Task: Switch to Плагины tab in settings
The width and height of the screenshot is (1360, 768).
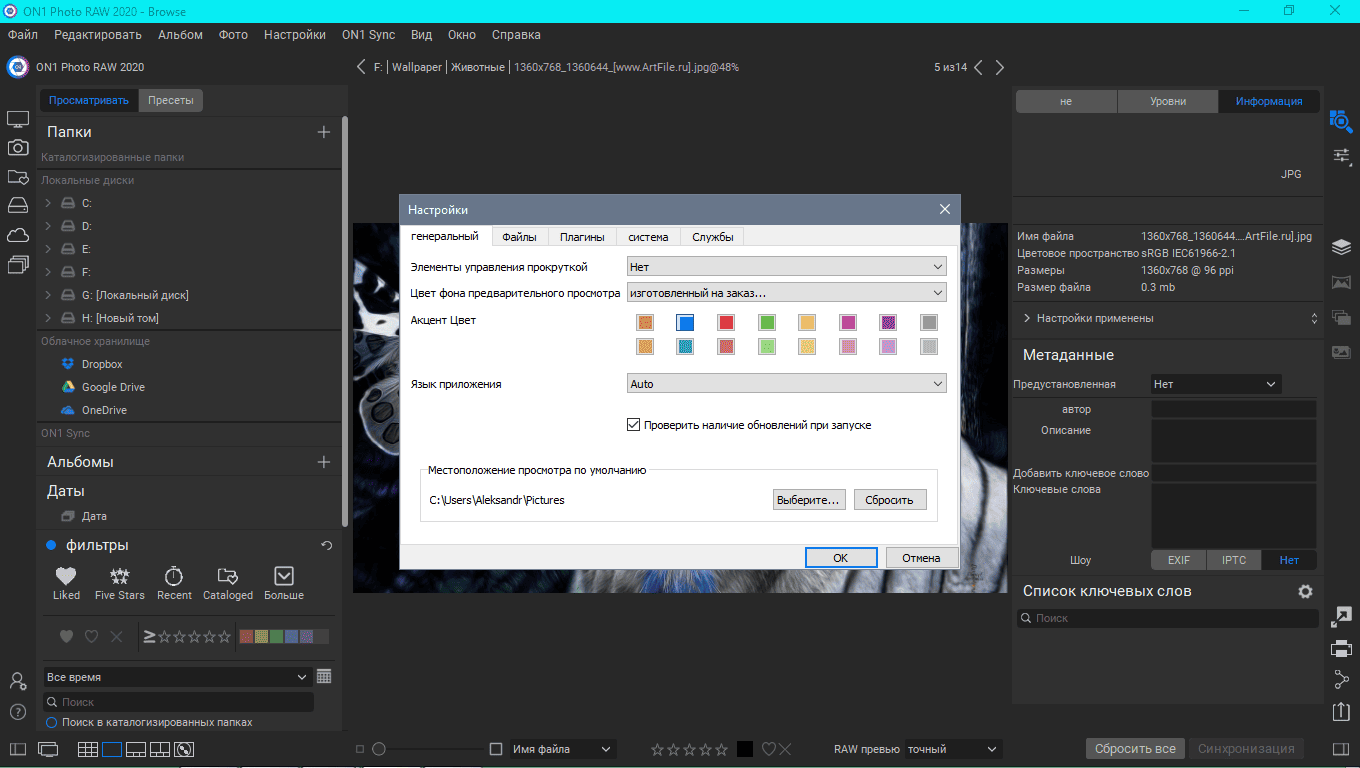Action: [x=582, y=237]
